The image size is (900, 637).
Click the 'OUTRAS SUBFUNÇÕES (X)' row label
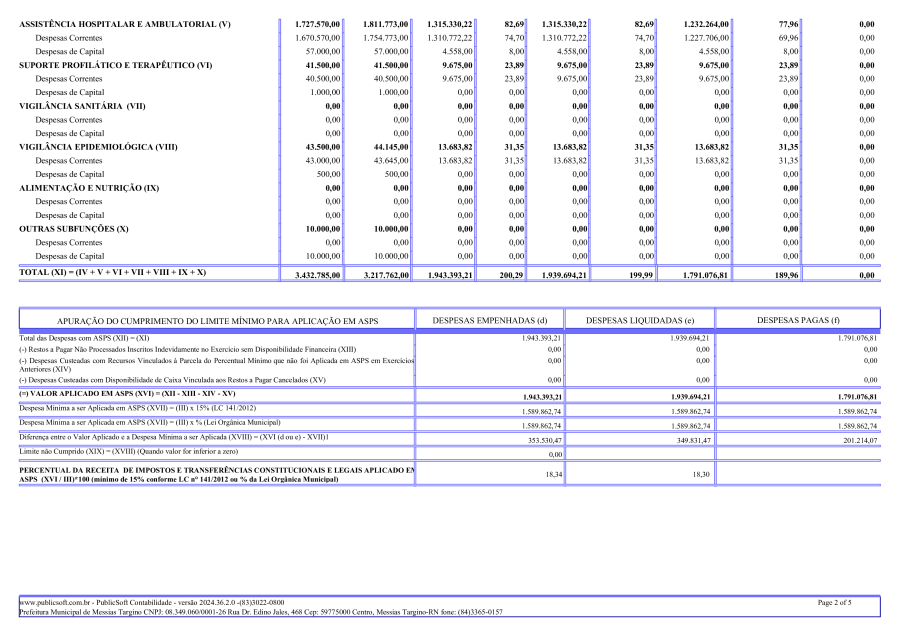click(x=74, y=229)
